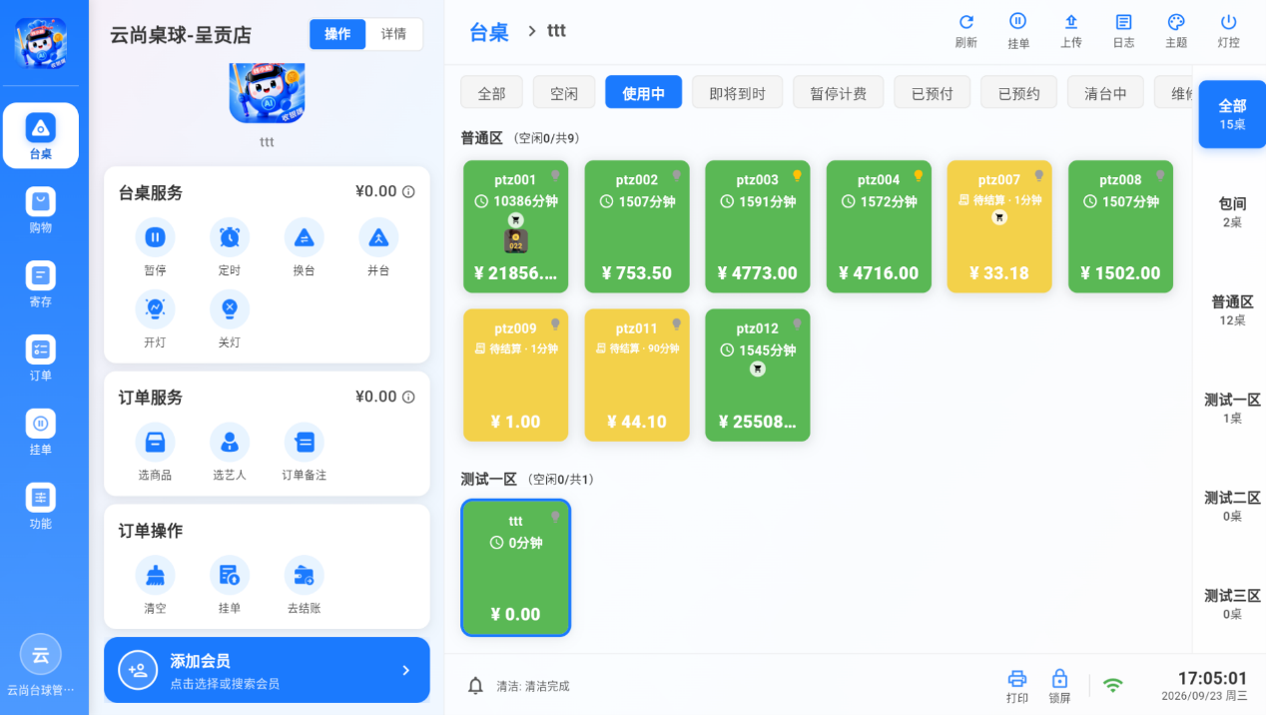The width and height of the screenshot is (1266, 715).
Task: Choose a performer via 选艺人
Action: (x=229, y=442)
